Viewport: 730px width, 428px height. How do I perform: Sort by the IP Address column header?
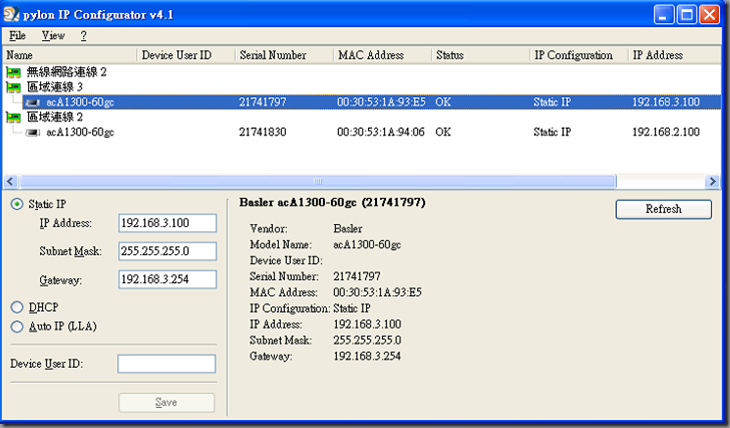tap(675, 55)
